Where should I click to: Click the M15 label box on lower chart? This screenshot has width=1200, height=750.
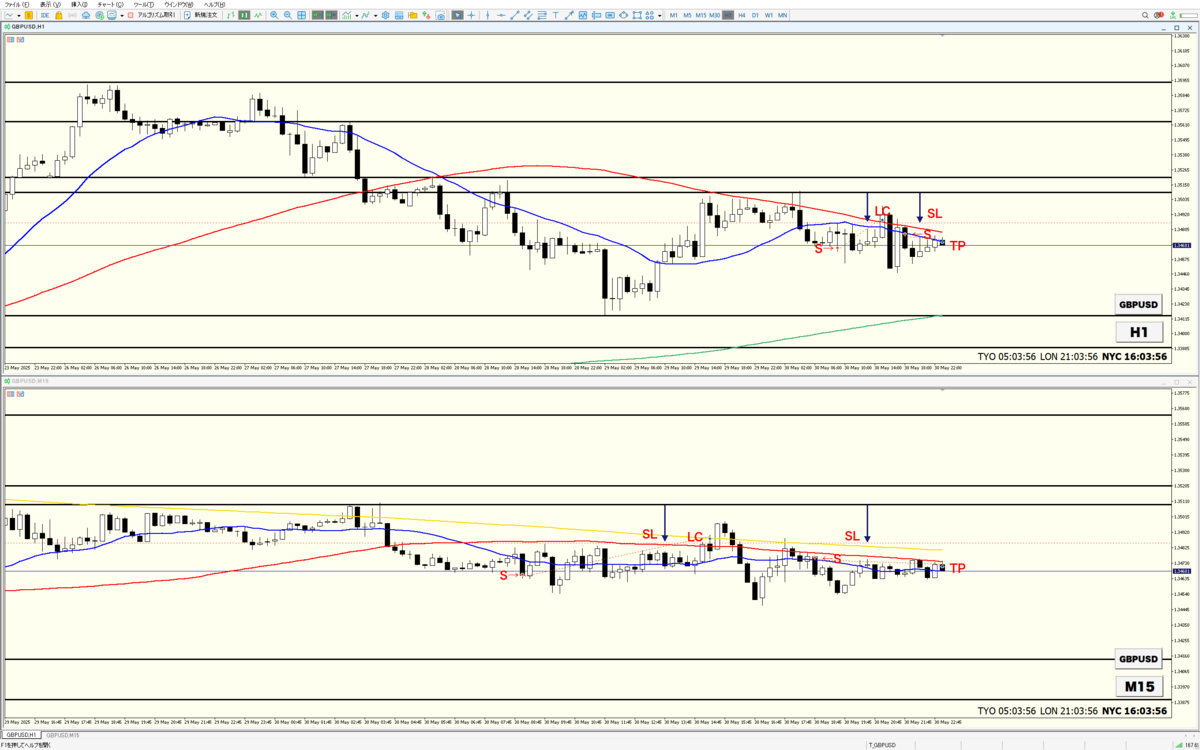(1138, 686)
